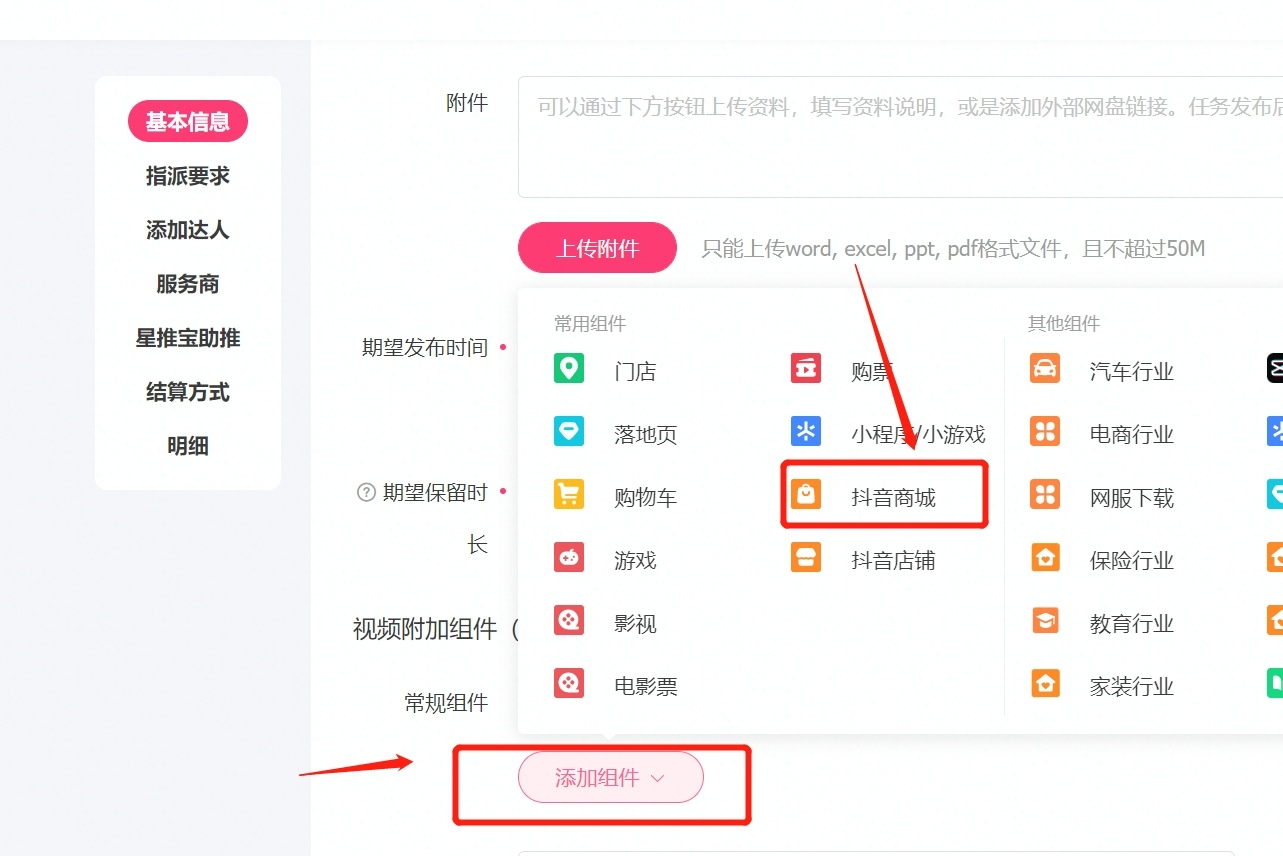
Task: Click the 期望发布时间 field label
Action: tap(425, 348)
